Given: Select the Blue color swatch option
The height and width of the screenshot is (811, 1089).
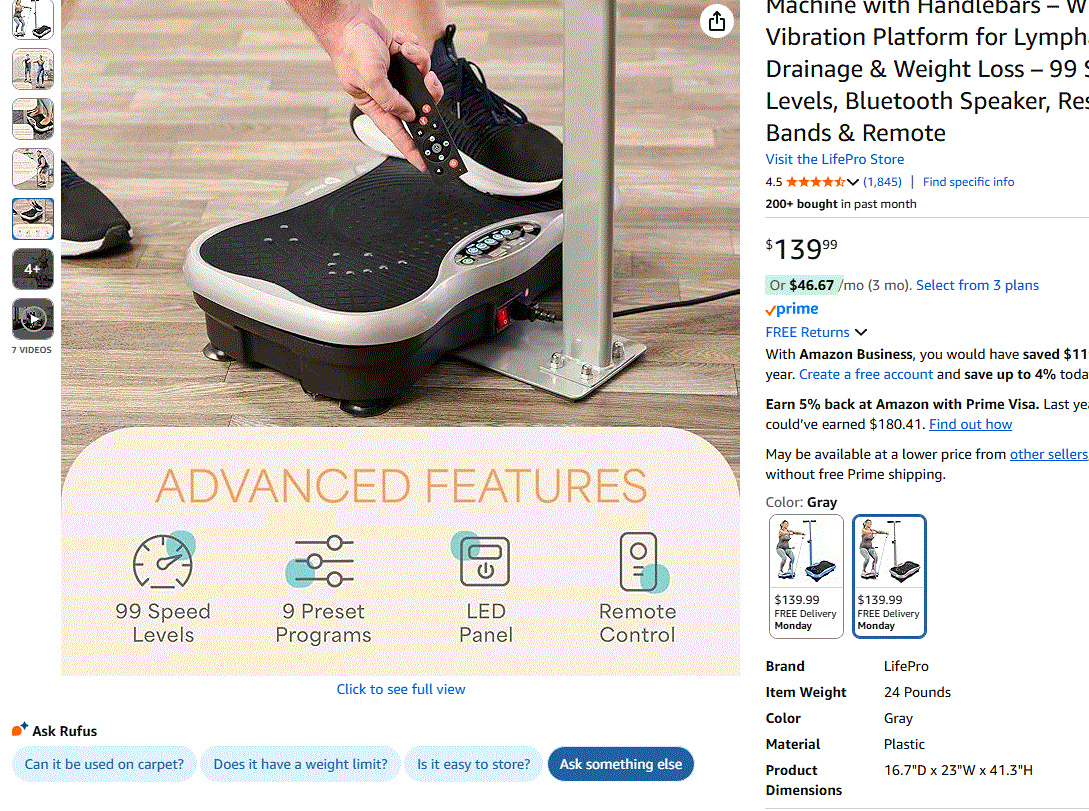Looking at the screenshot, I should pos(806,576).
